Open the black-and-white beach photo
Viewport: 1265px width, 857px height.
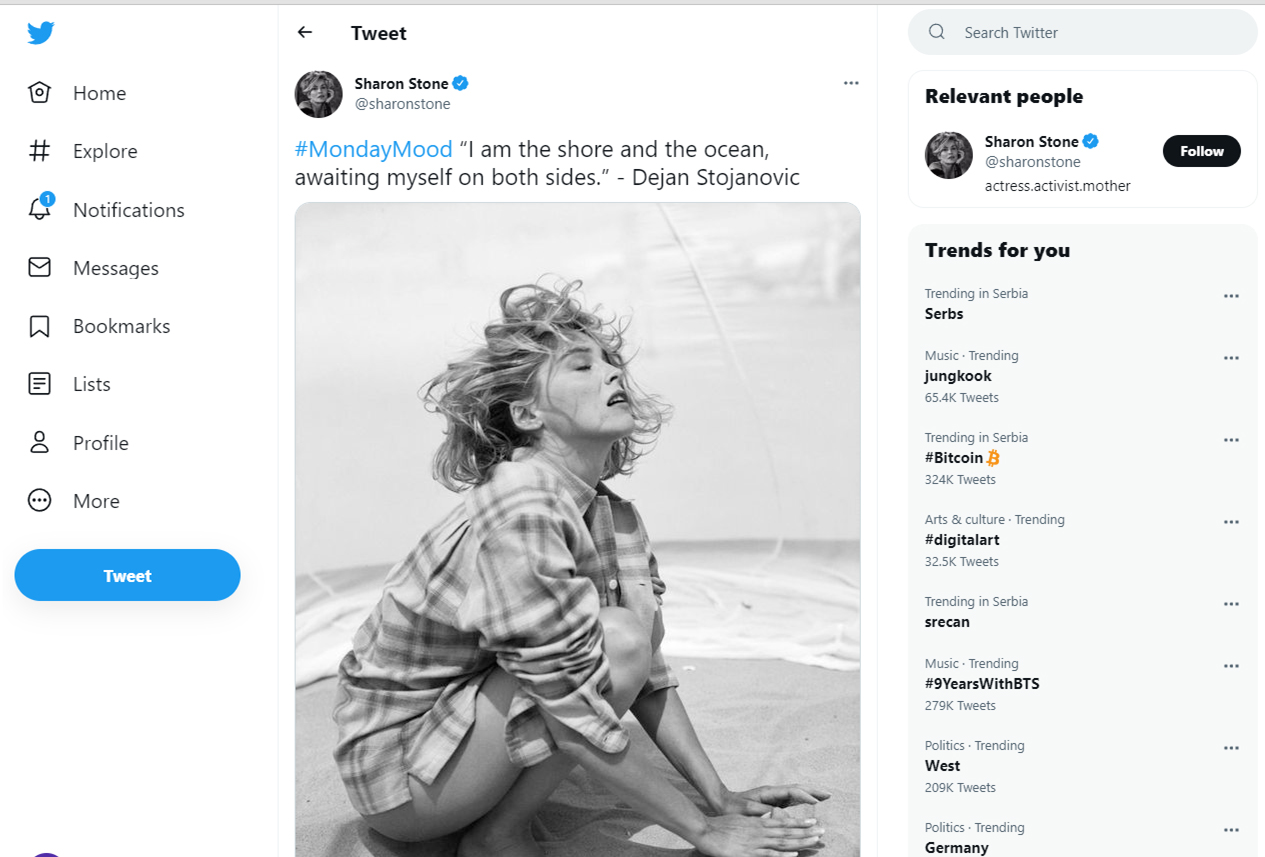(x=577, y=529)
